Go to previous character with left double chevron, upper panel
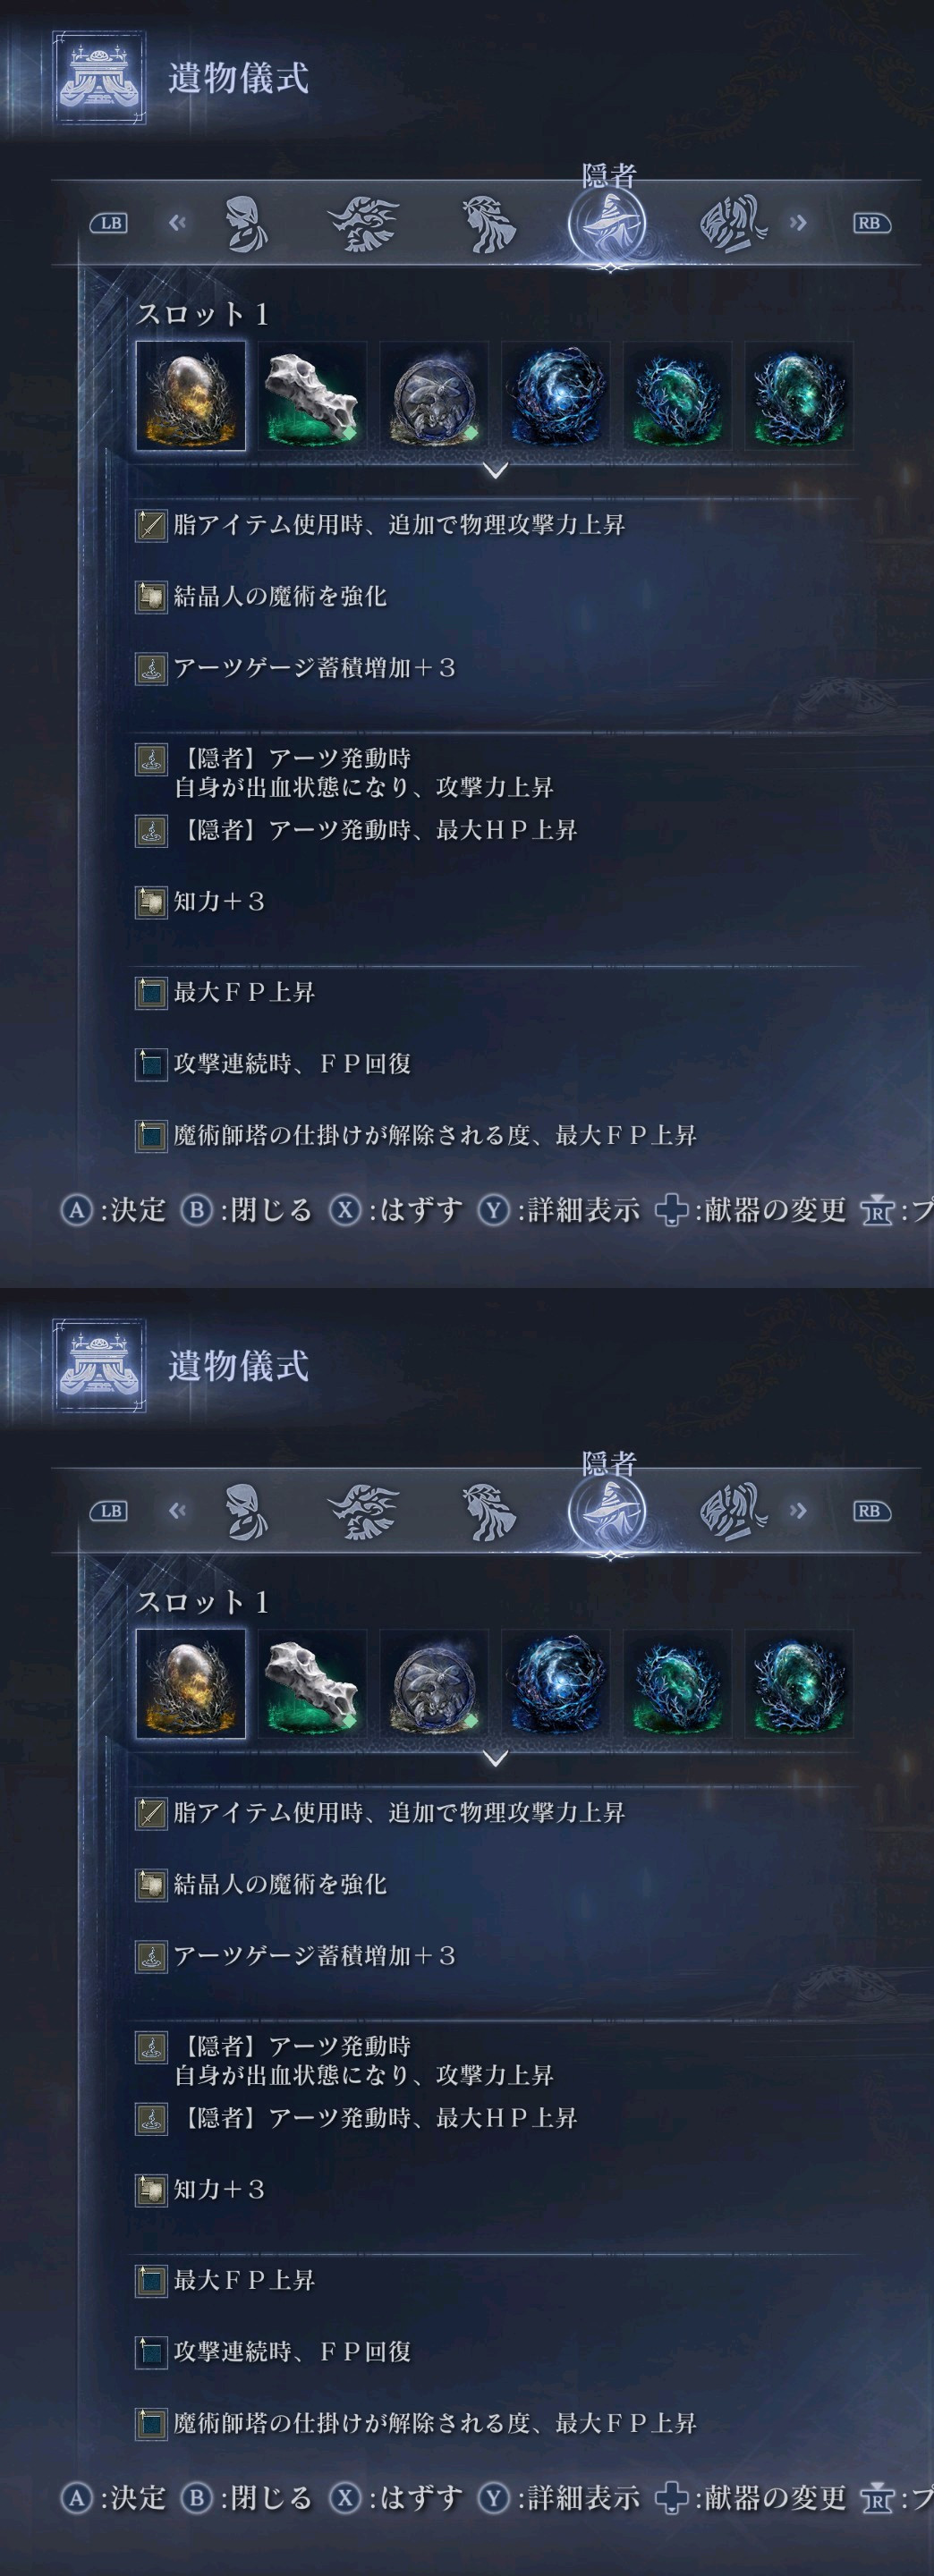 [x=178, y=223]
